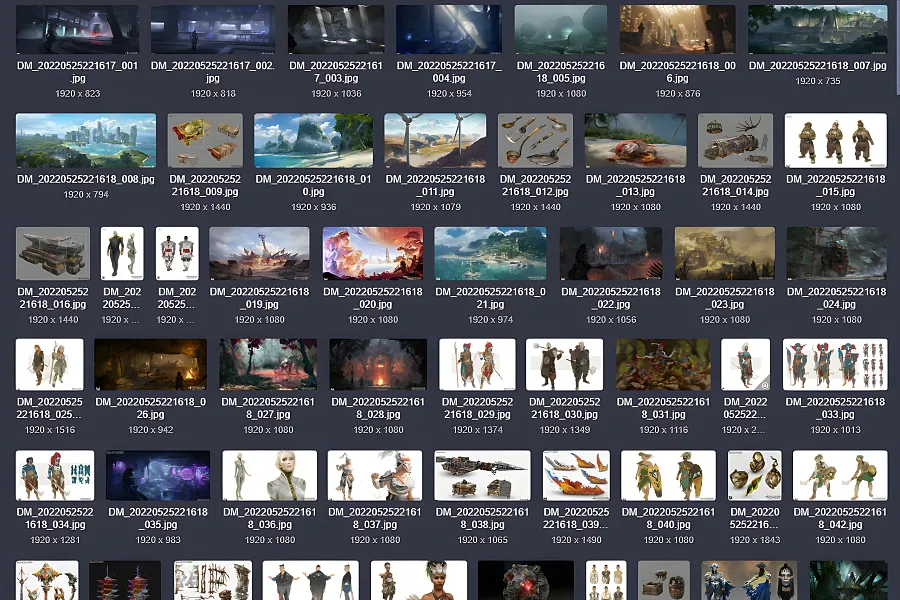Click the 1920 x 1843 dimension label

coord(755,540)
